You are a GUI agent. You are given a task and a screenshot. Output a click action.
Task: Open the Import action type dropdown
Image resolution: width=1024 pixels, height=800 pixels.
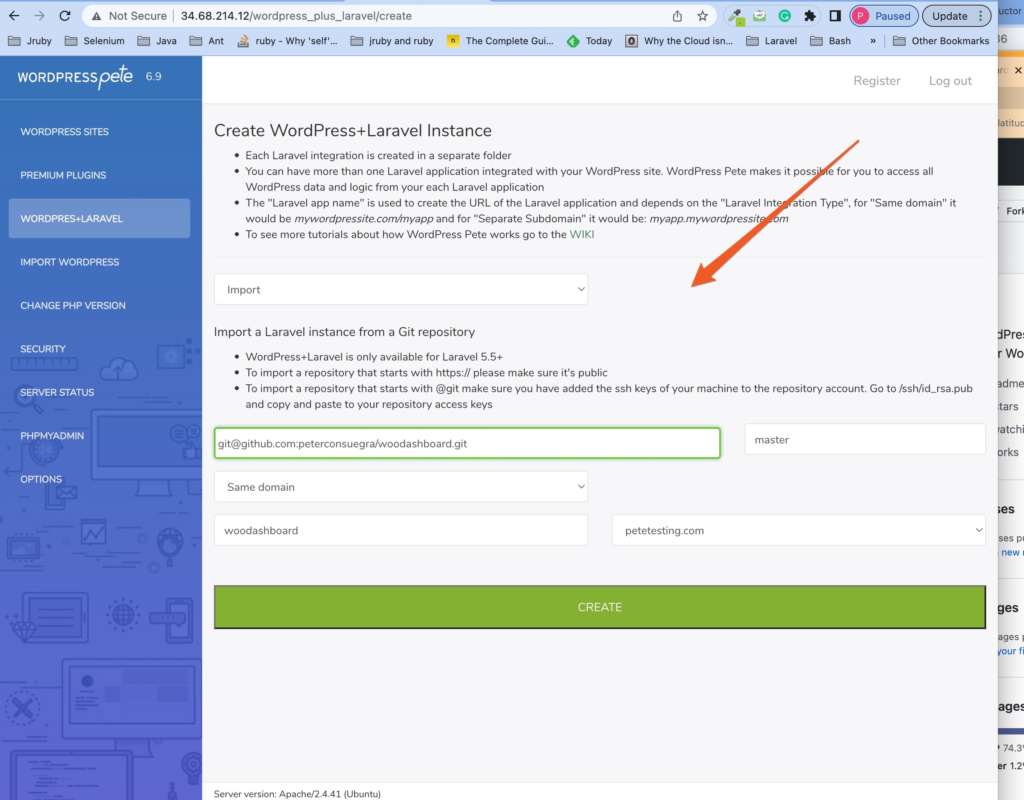[x=401, y=290]
